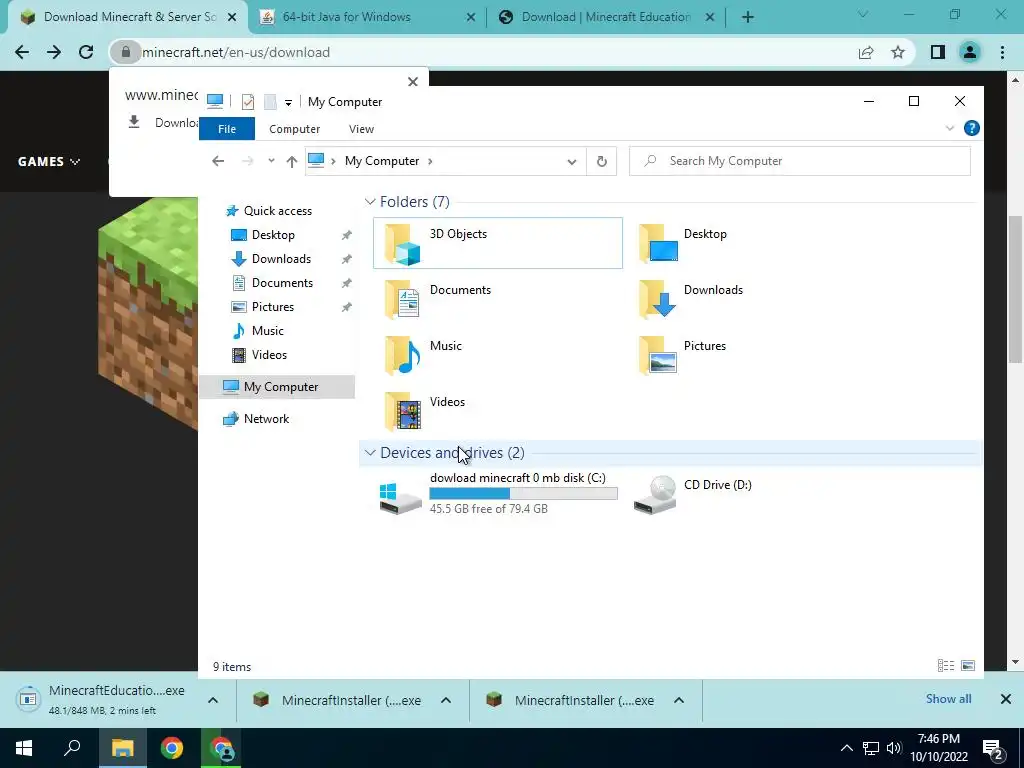Open the 3D Objects folder
The image size is (1024, 768).
(498, 243)
